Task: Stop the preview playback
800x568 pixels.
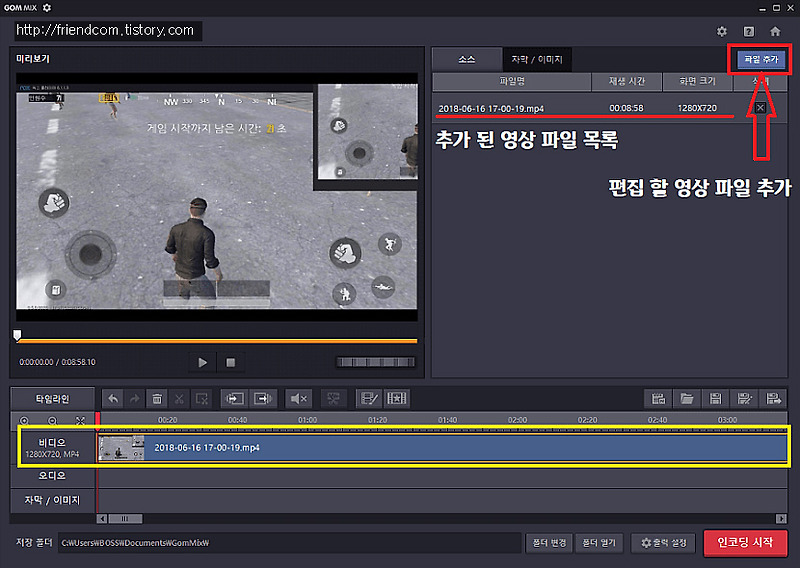Action: coord(231,362)
